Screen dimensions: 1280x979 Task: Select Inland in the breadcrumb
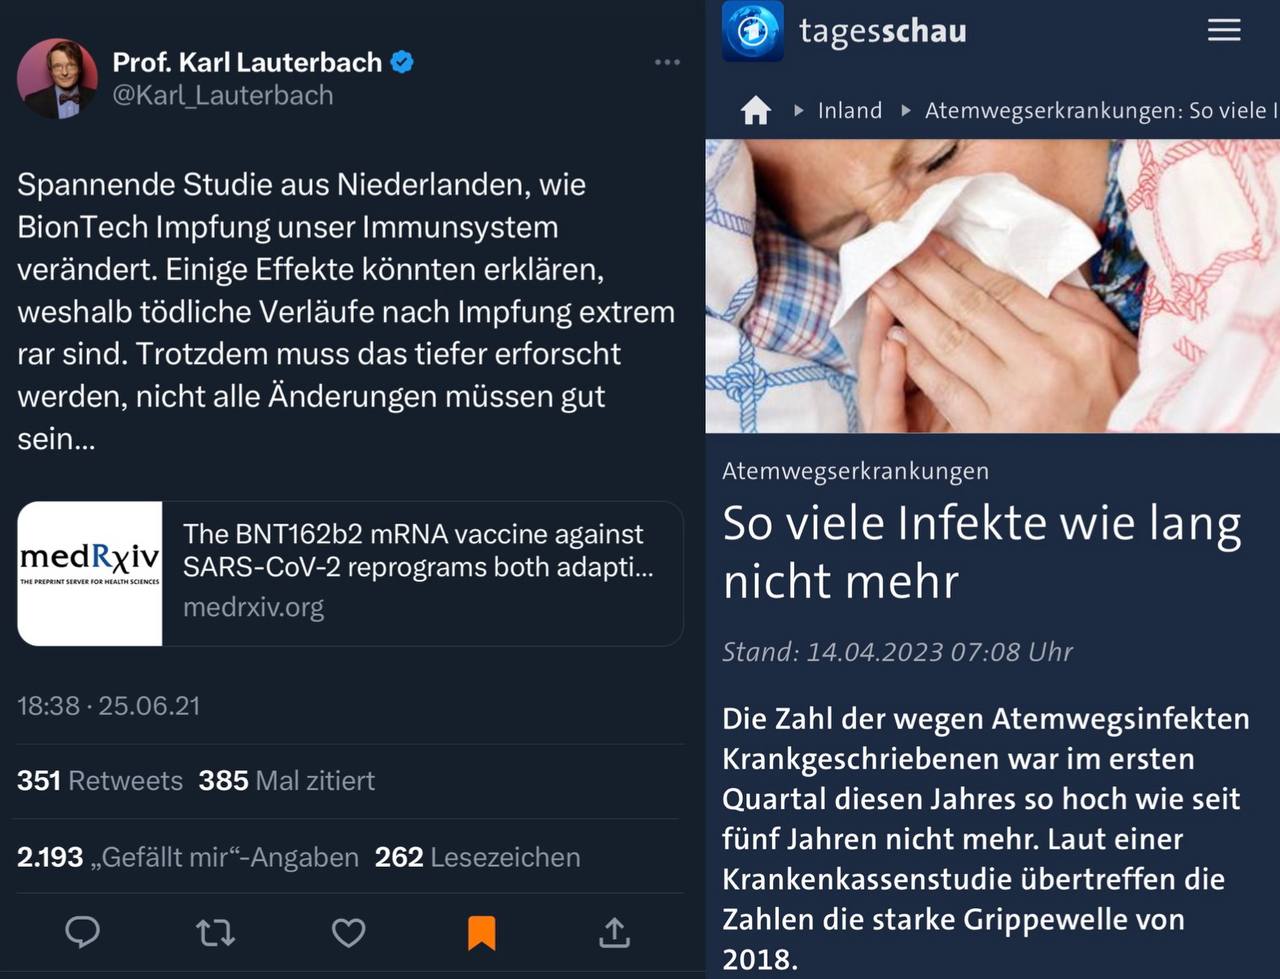(x=849, y=110)
